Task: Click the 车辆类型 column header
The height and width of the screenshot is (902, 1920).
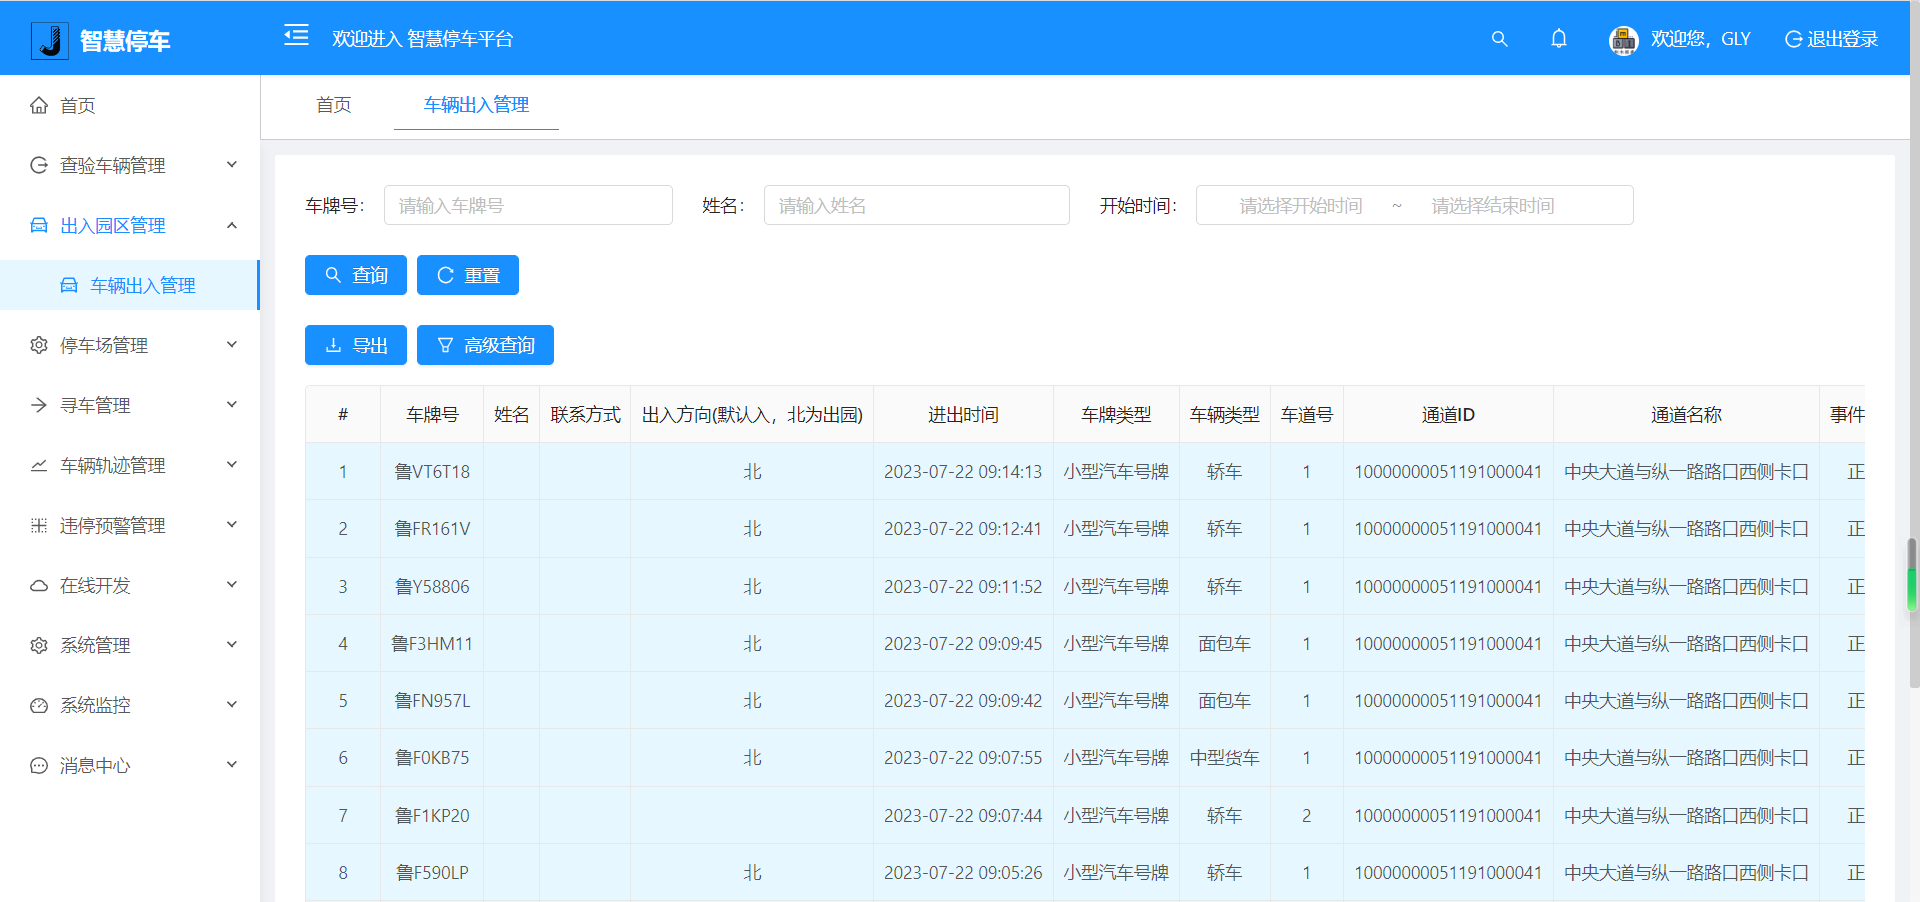Action: (1225, 414)
